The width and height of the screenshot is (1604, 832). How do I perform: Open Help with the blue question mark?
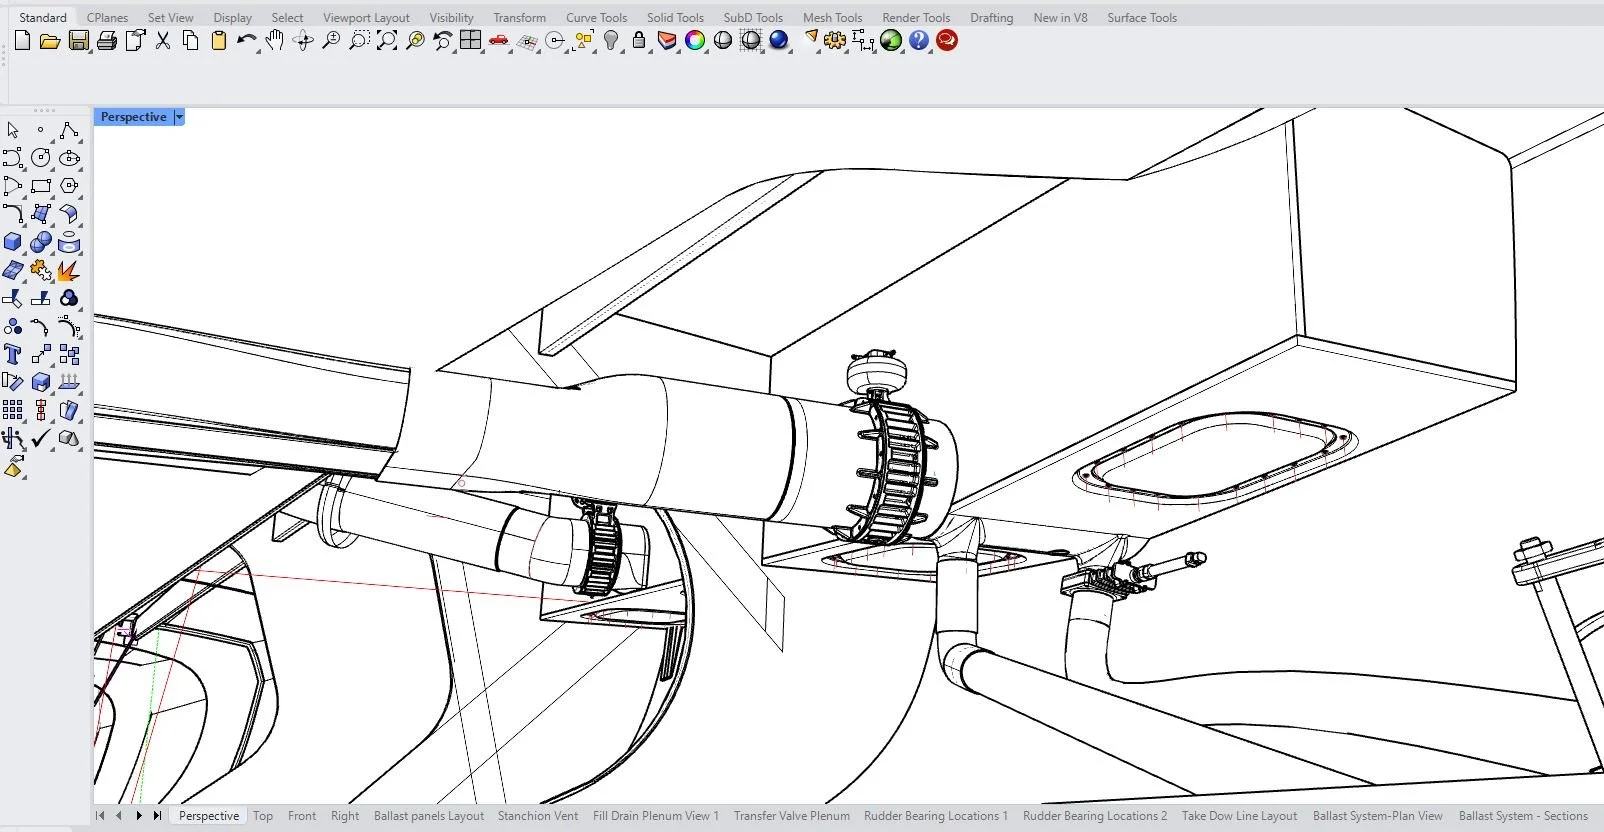coord(919,41)
